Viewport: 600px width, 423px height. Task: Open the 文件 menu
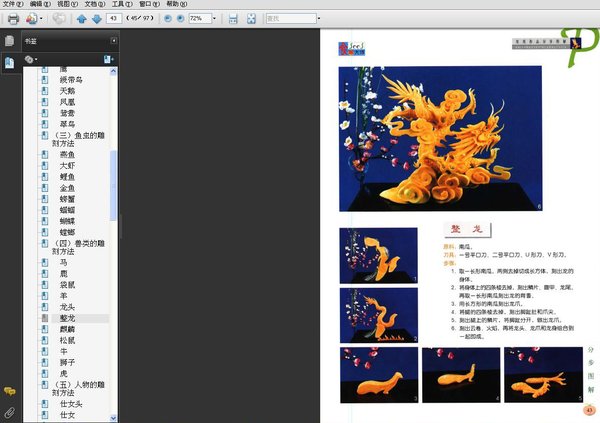tap(11, 4)
